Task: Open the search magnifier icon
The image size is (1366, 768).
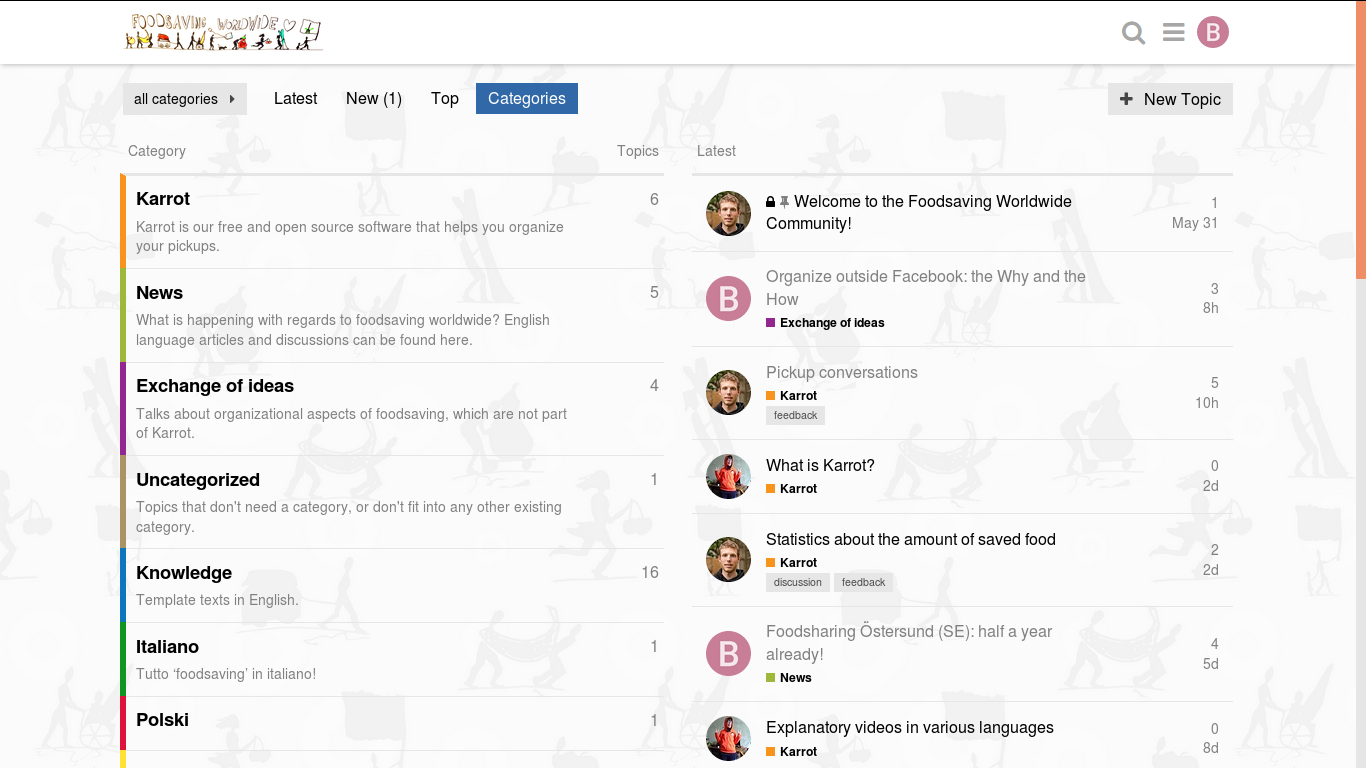Action: click(x=1133, y=33)
